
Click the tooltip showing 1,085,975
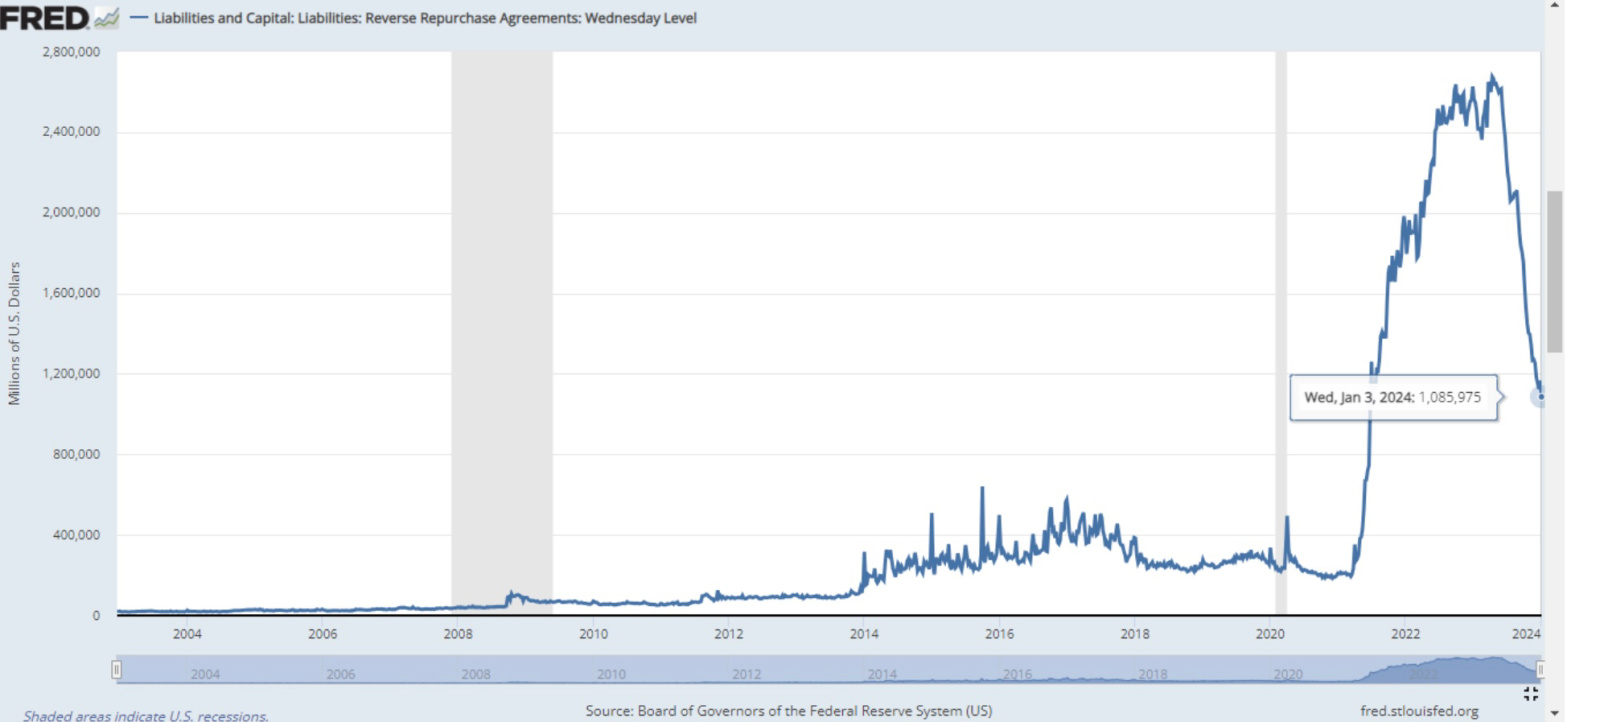(1393, 398)
